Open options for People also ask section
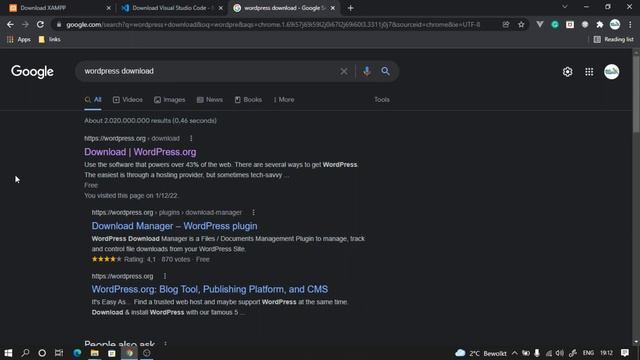The height and width of the screenshot is (360, 640). [165, 344]
